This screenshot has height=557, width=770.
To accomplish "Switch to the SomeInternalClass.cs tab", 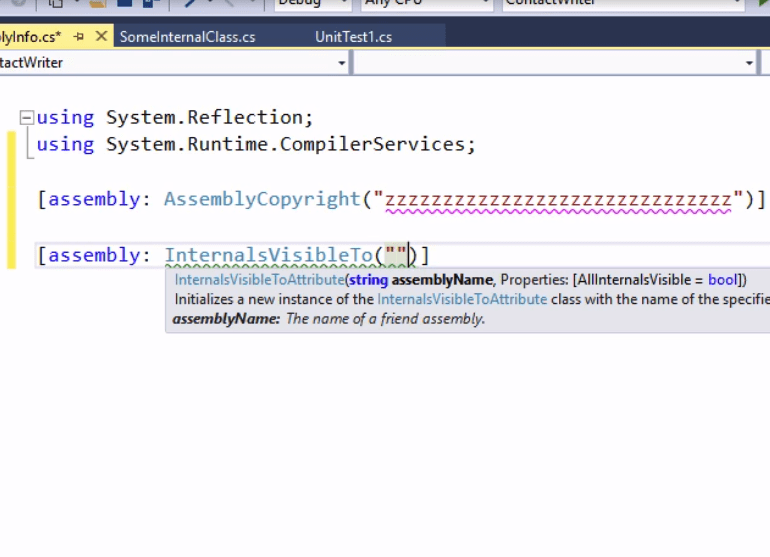I will click(x=188, y=37).
